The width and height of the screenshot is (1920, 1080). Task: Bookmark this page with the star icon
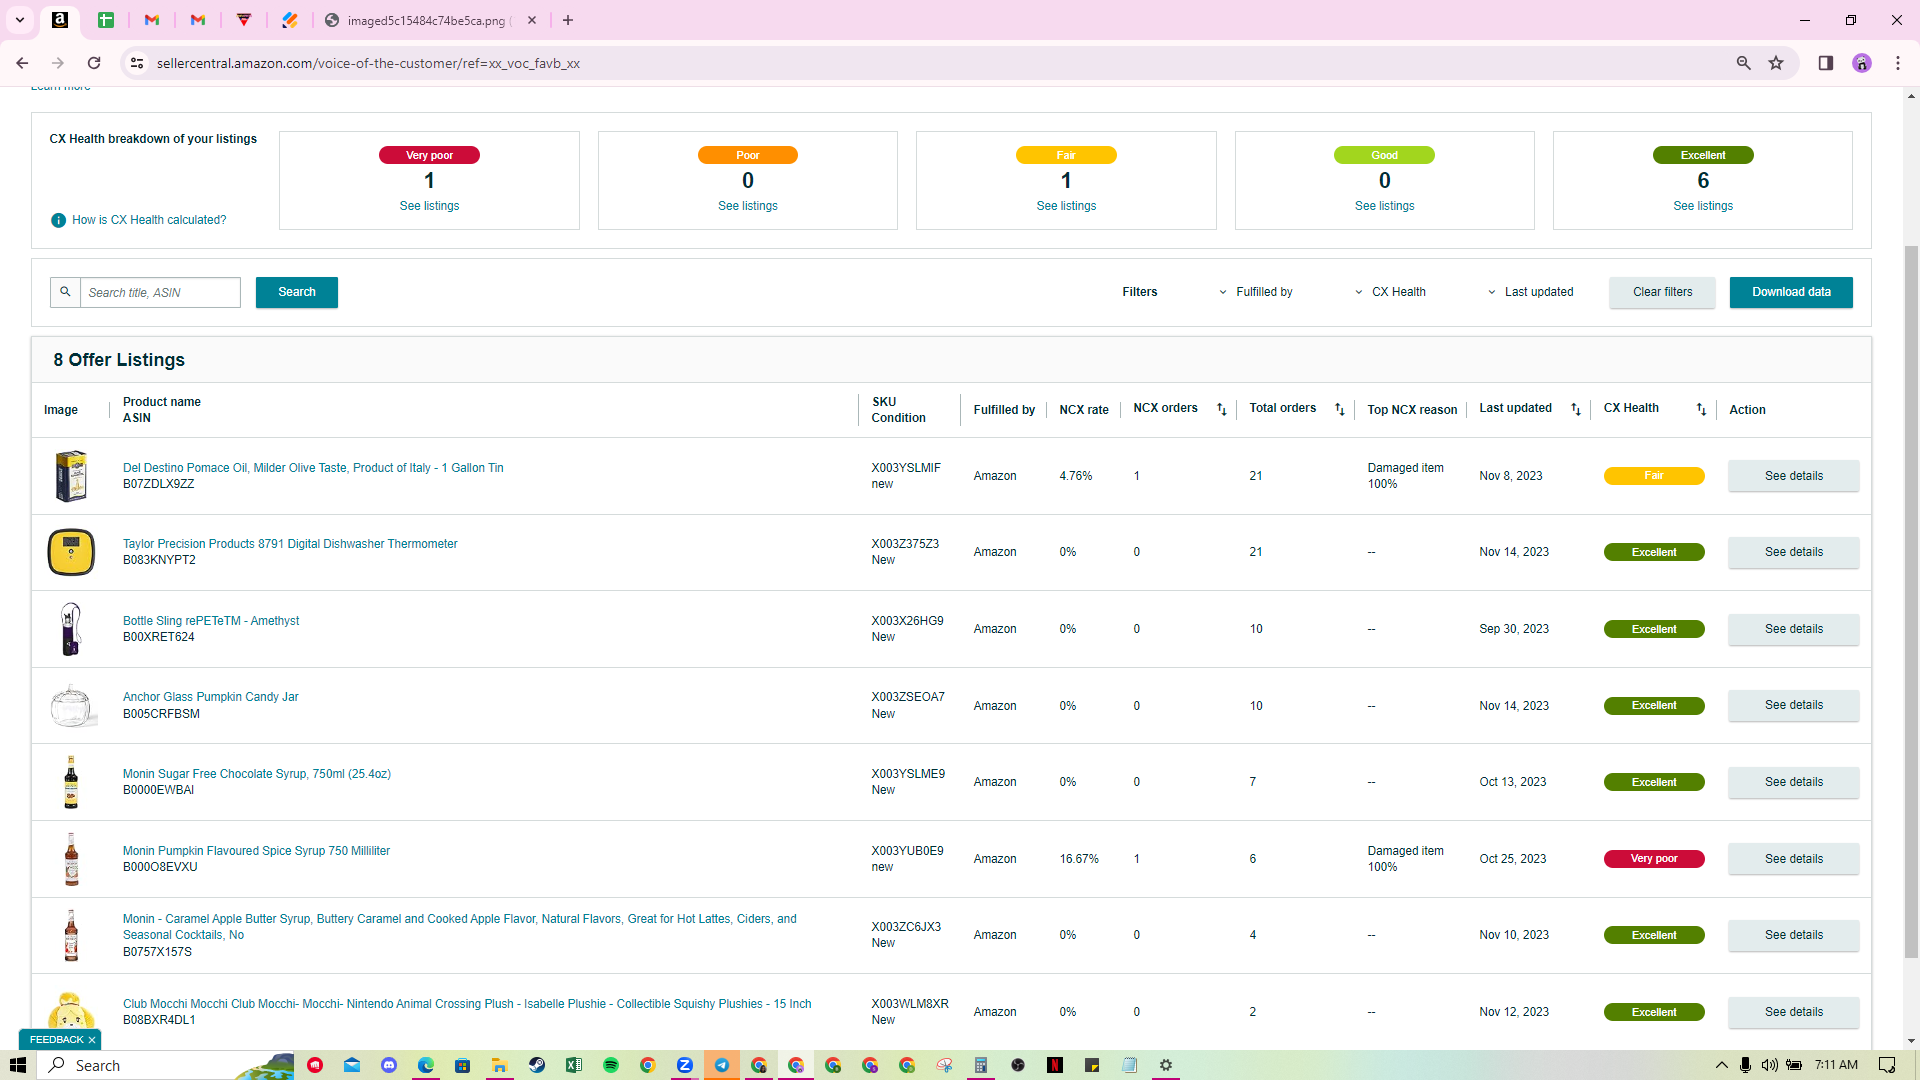click(1776, 63)
